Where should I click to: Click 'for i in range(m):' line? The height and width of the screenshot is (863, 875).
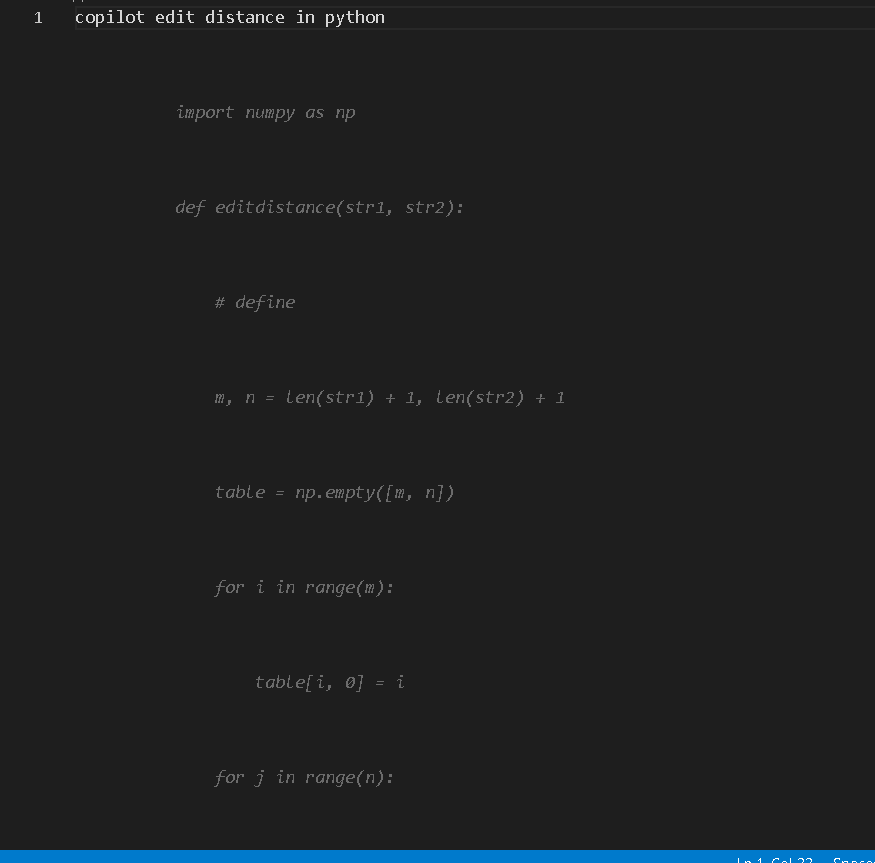pyautogui.click(x=304, y=587)
